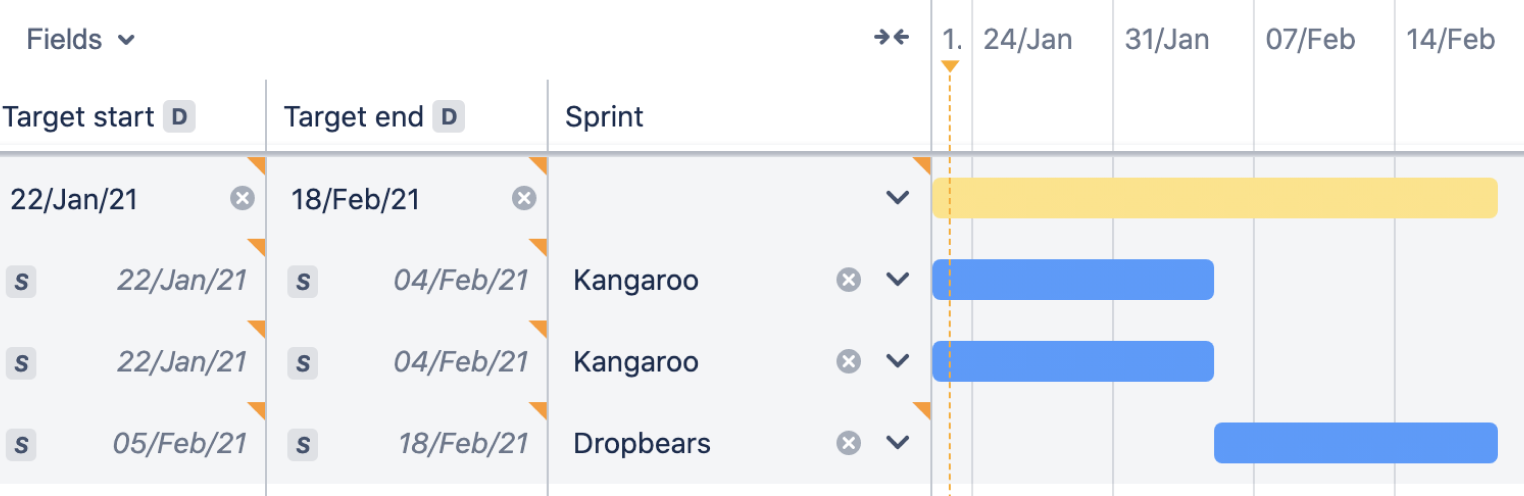
Task: Remove the Dropbears sprint assignment
Action: coord(848,443)
